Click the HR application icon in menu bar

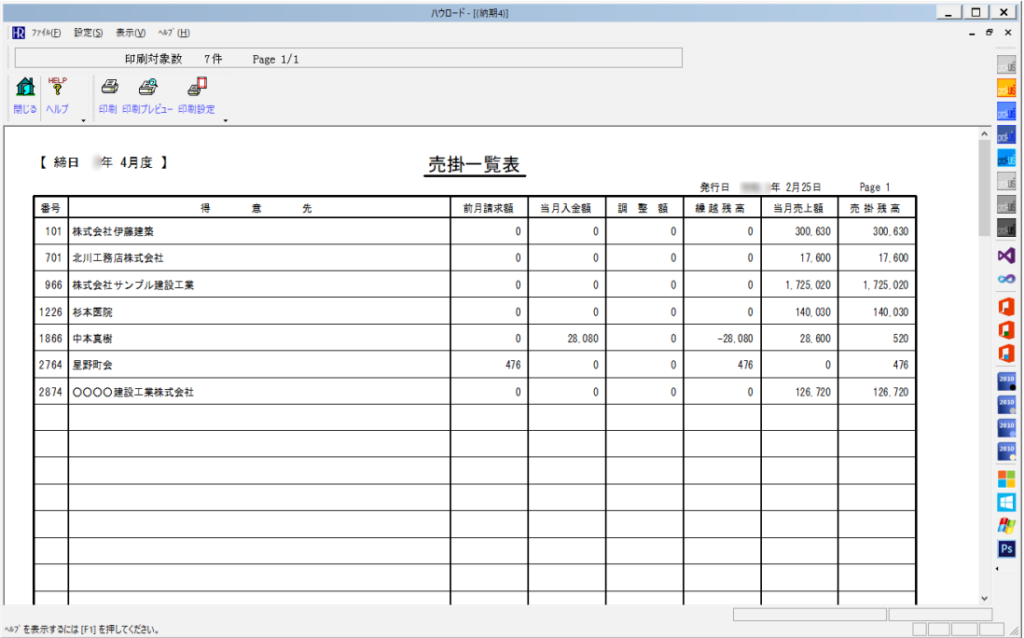tap(17, 33)
